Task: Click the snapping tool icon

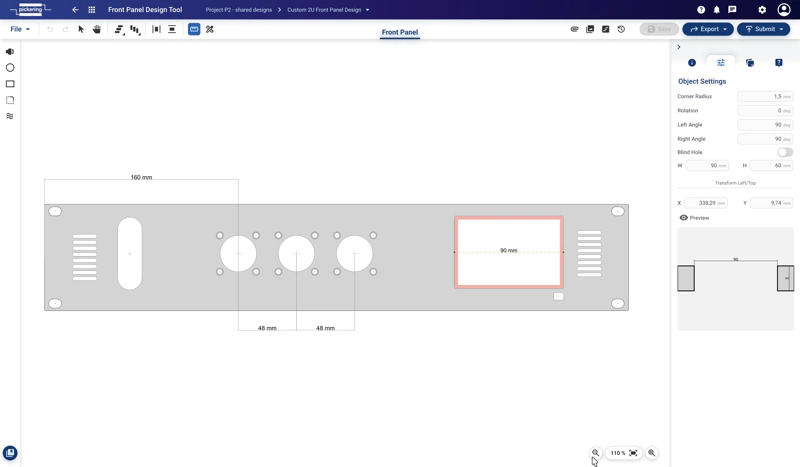Action: pyautogui.click(x=210, y=30)
